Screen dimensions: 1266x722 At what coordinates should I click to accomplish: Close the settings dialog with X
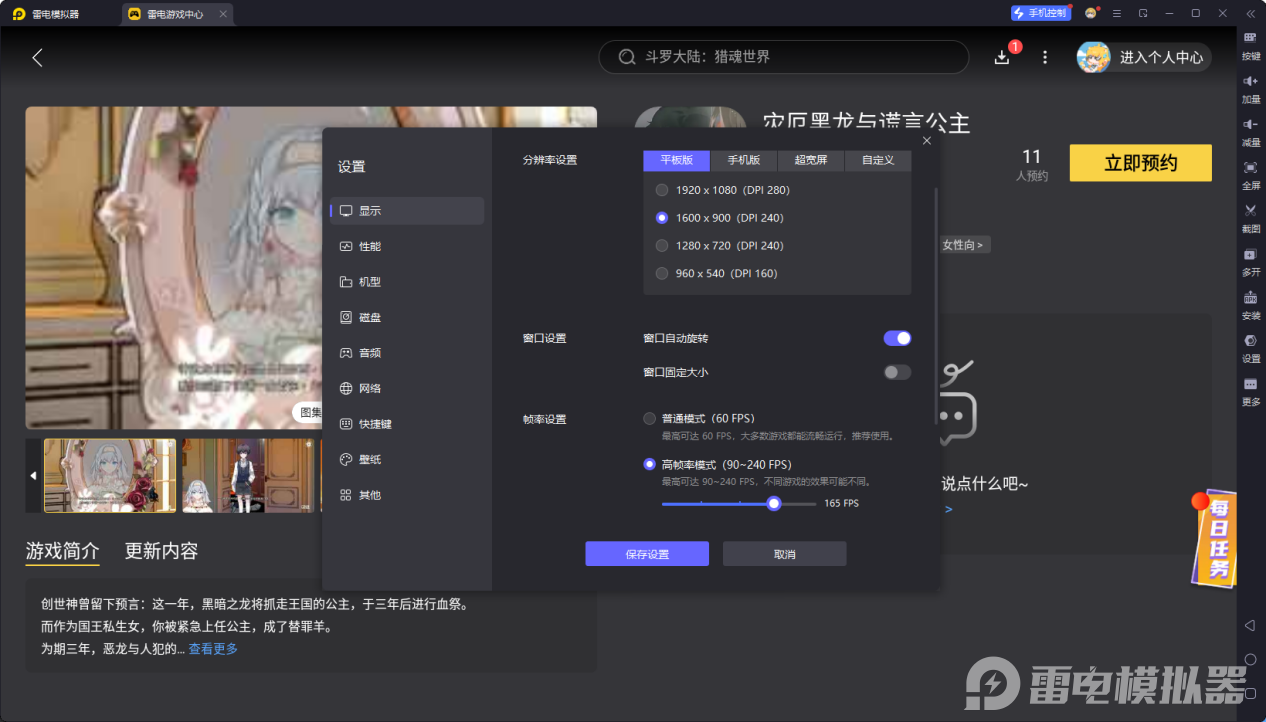click(x=927, y=141)
